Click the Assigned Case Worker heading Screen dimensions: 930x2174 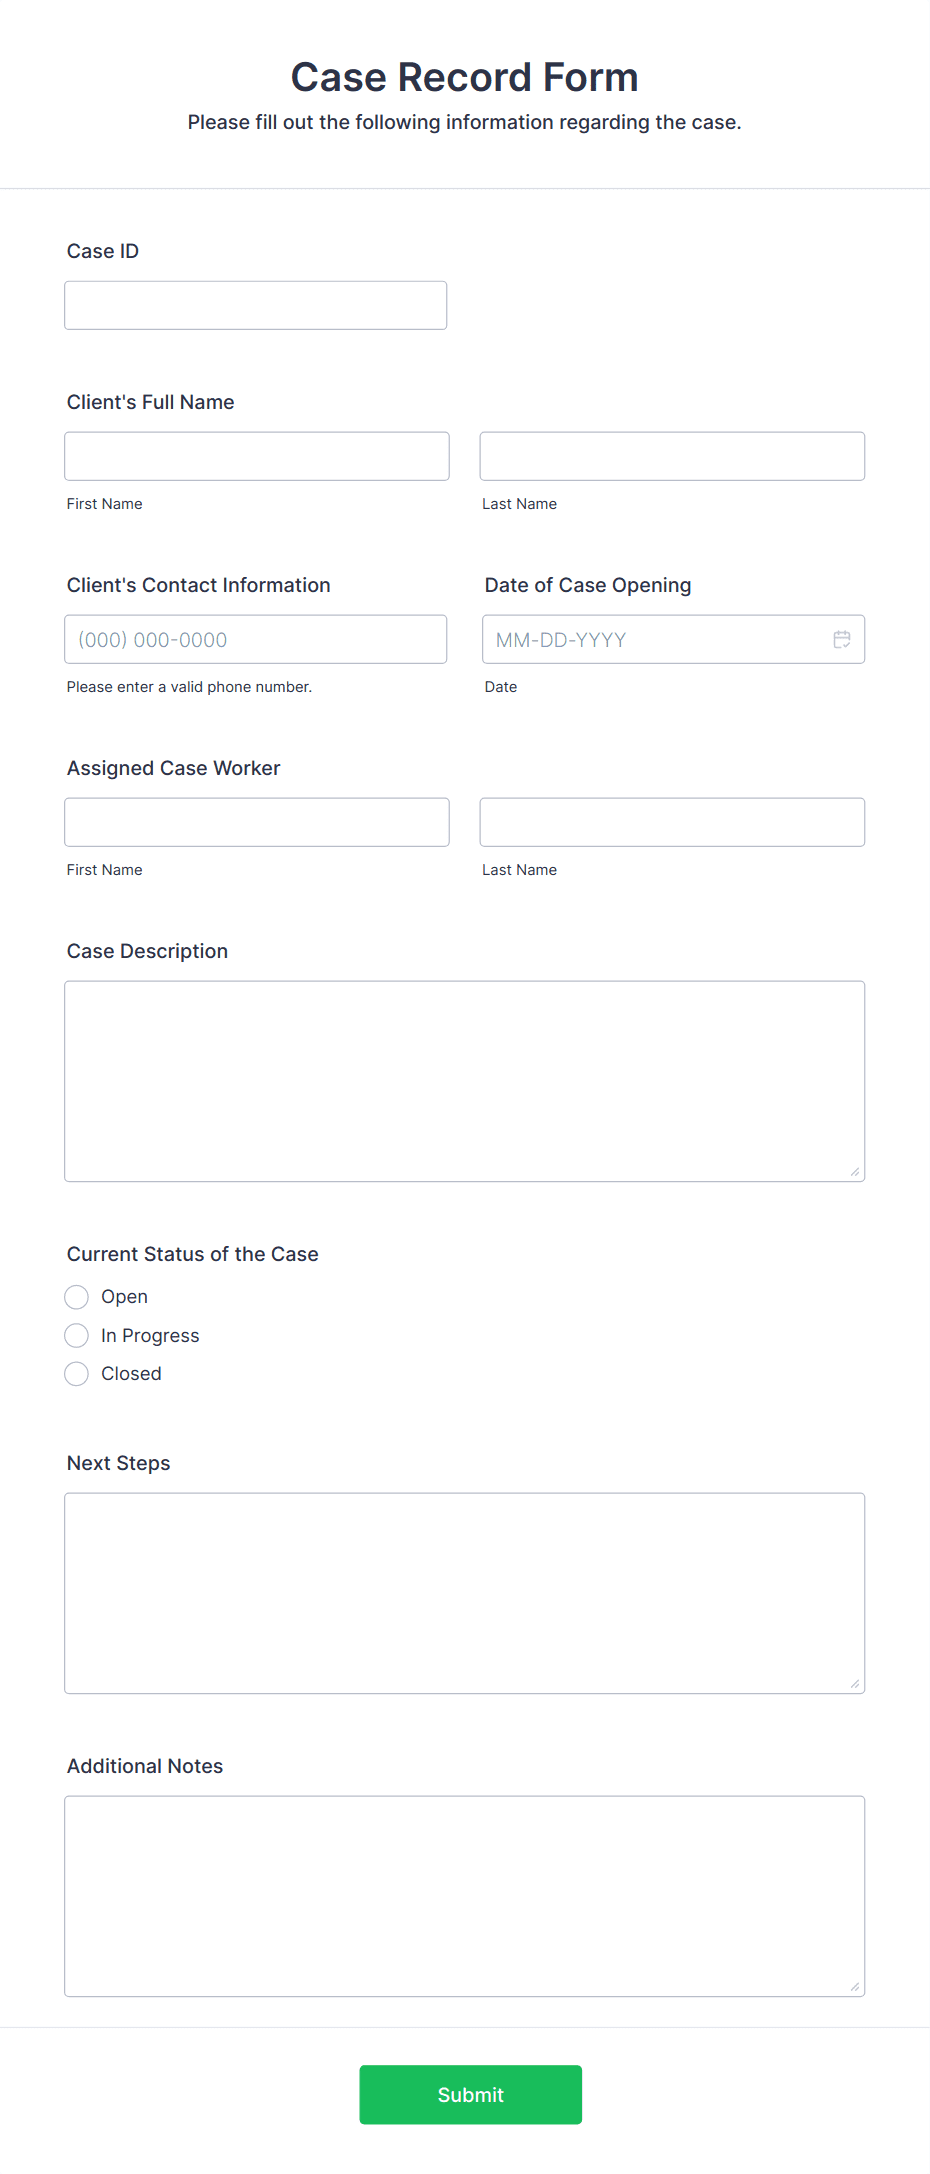coord(173,767)
